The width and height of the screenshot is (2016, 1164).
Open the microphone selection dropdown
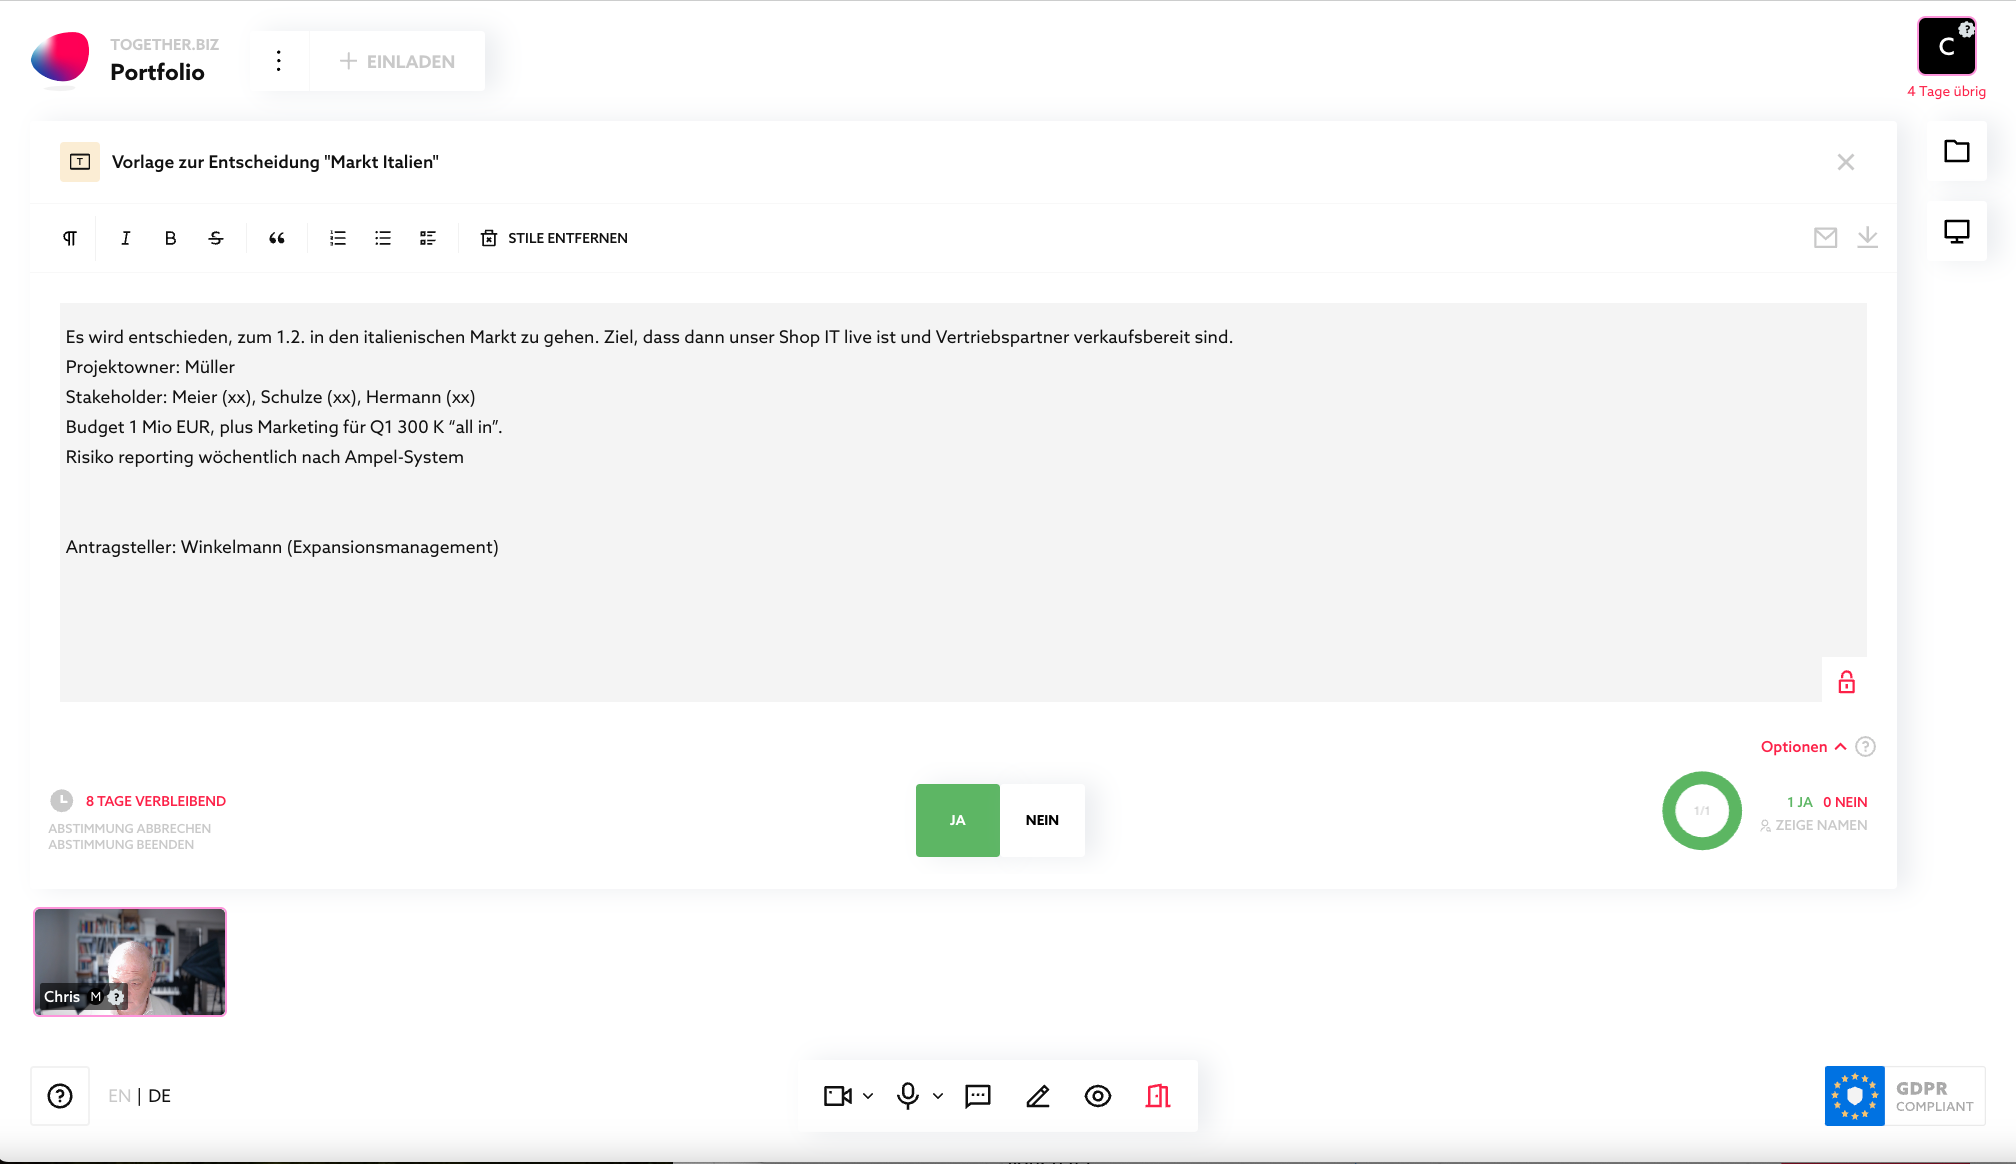pyautogui.click(x=937, y=1096)
